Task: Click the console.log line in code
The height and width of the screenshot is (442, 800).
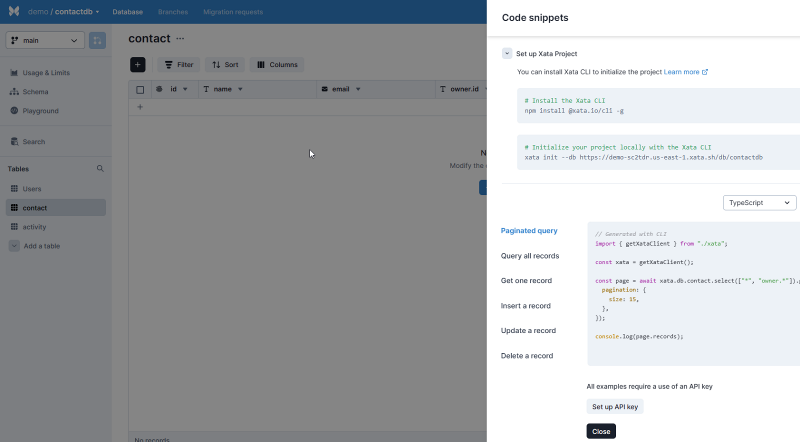Action: click(639, 337)
